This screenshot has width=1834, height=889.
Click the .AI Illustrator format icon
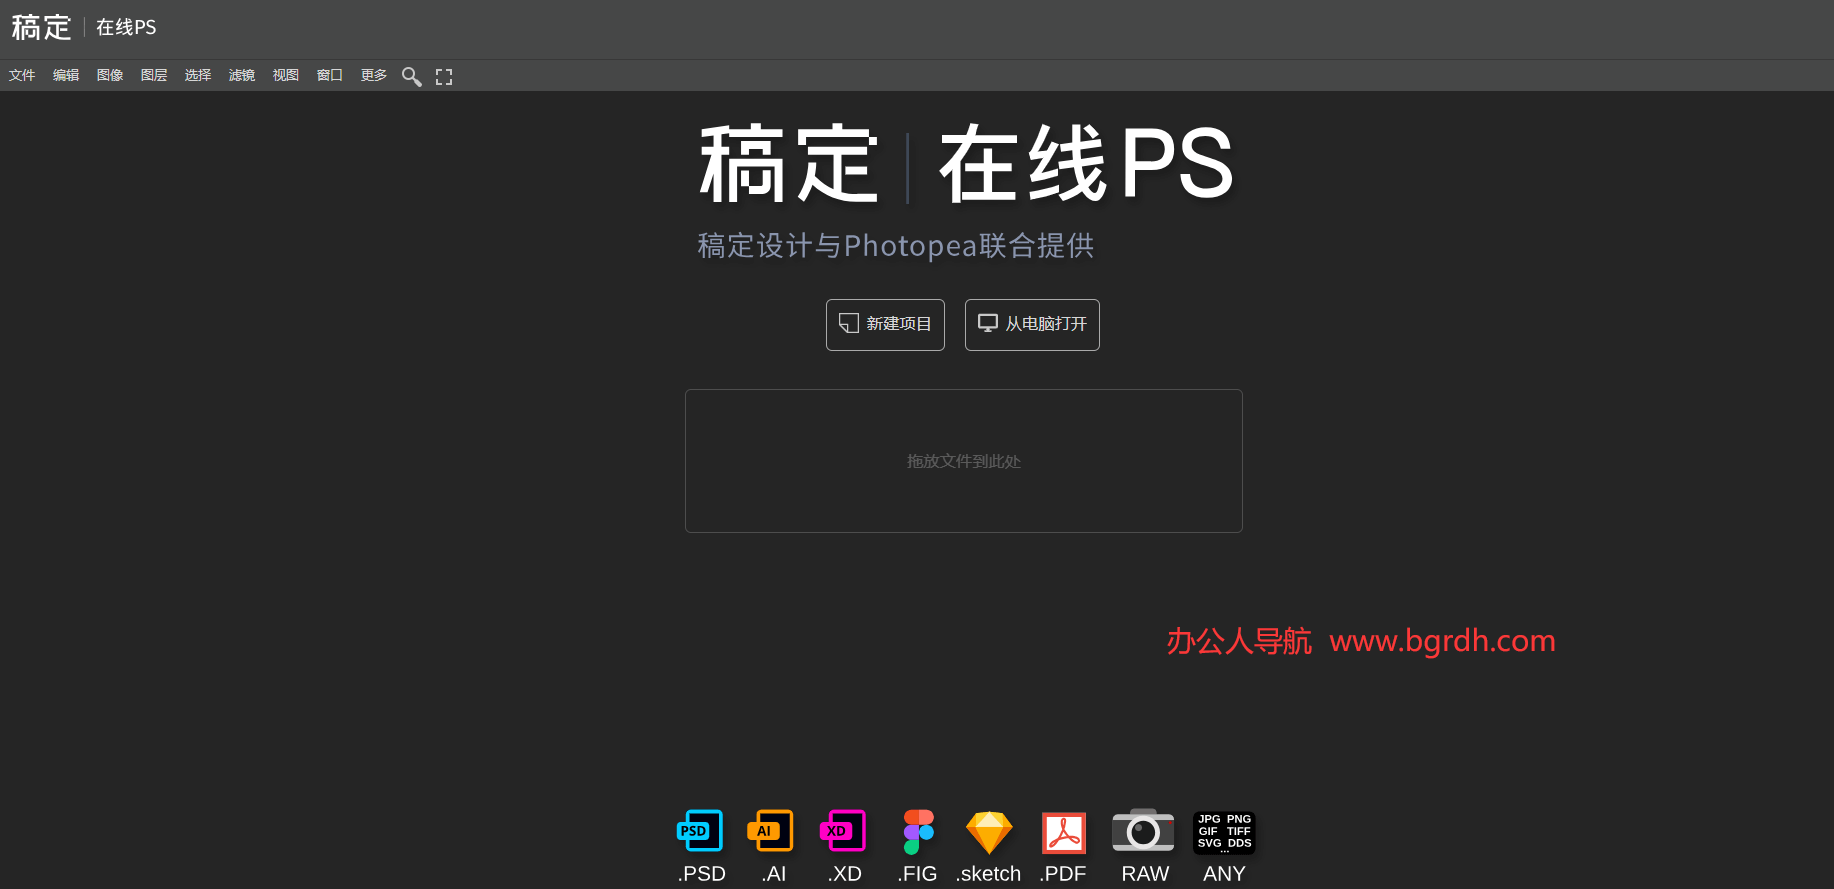(x=770, y=832)
